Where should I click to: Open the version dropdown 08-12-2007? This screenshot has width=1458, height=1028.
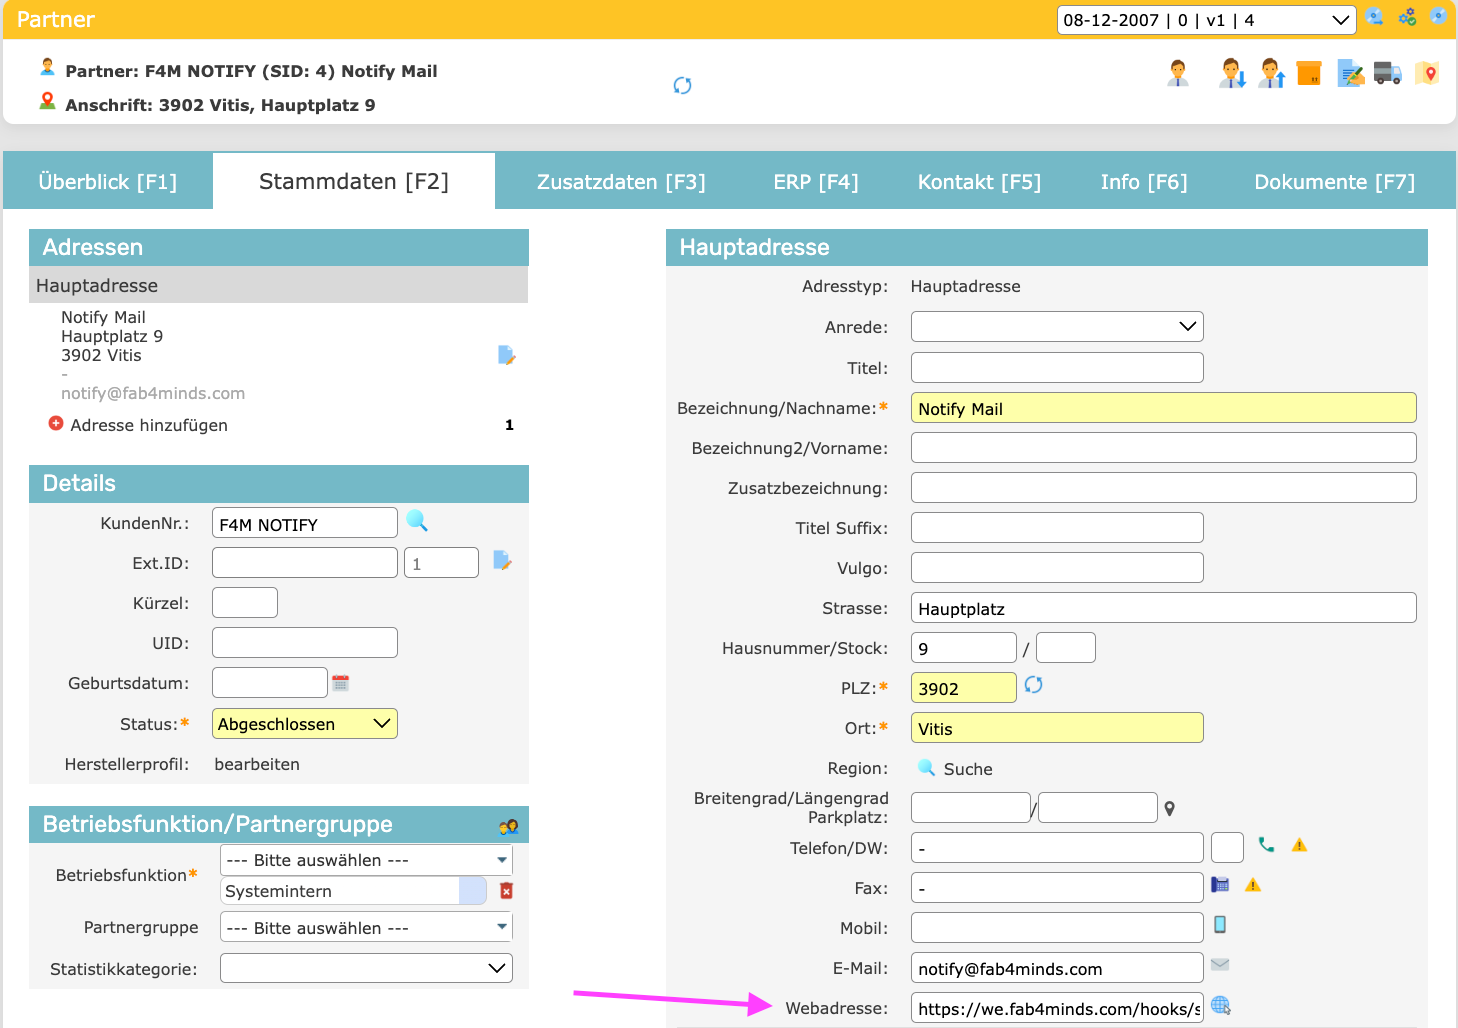[1205, 20]
